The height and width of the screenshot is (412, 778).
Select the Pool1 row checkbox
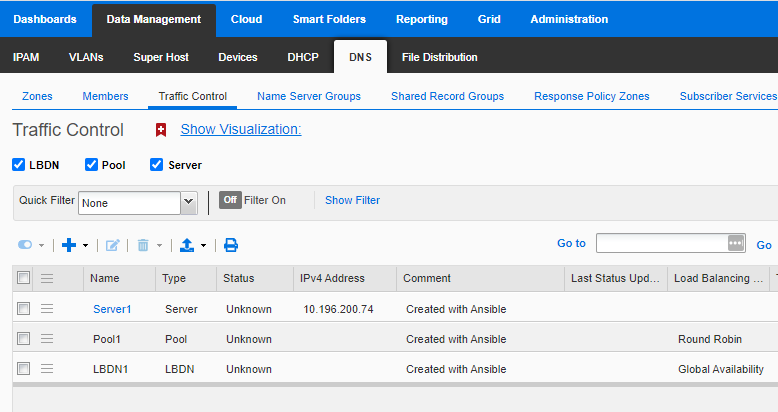(x=24, y=339)
